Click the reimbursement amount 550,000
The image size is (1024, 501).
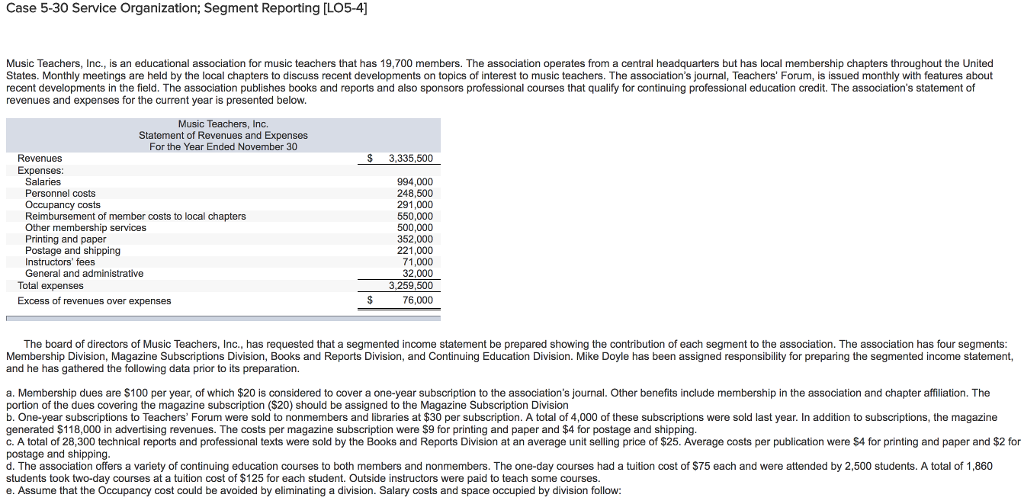point(415,216)
